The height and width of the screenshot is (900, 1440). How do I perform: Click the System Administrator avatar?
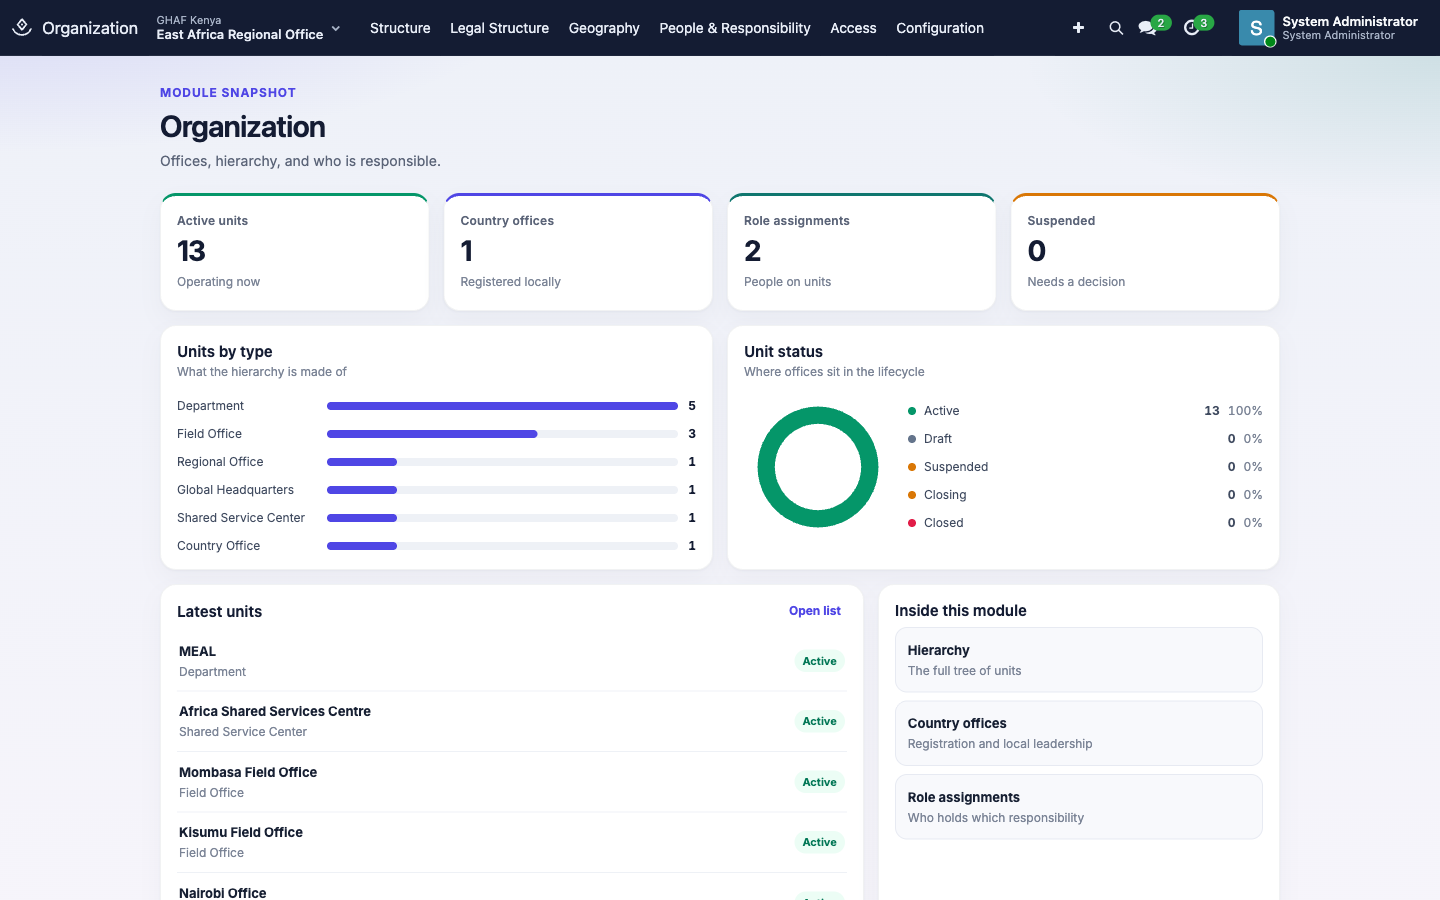coord(1256,28)
